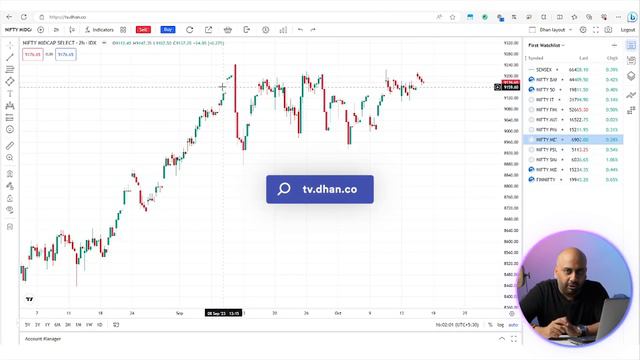The height and width of the screenshot is (360, 640).
Task: Expand the Account Manager panel
Action: point(502,339)
